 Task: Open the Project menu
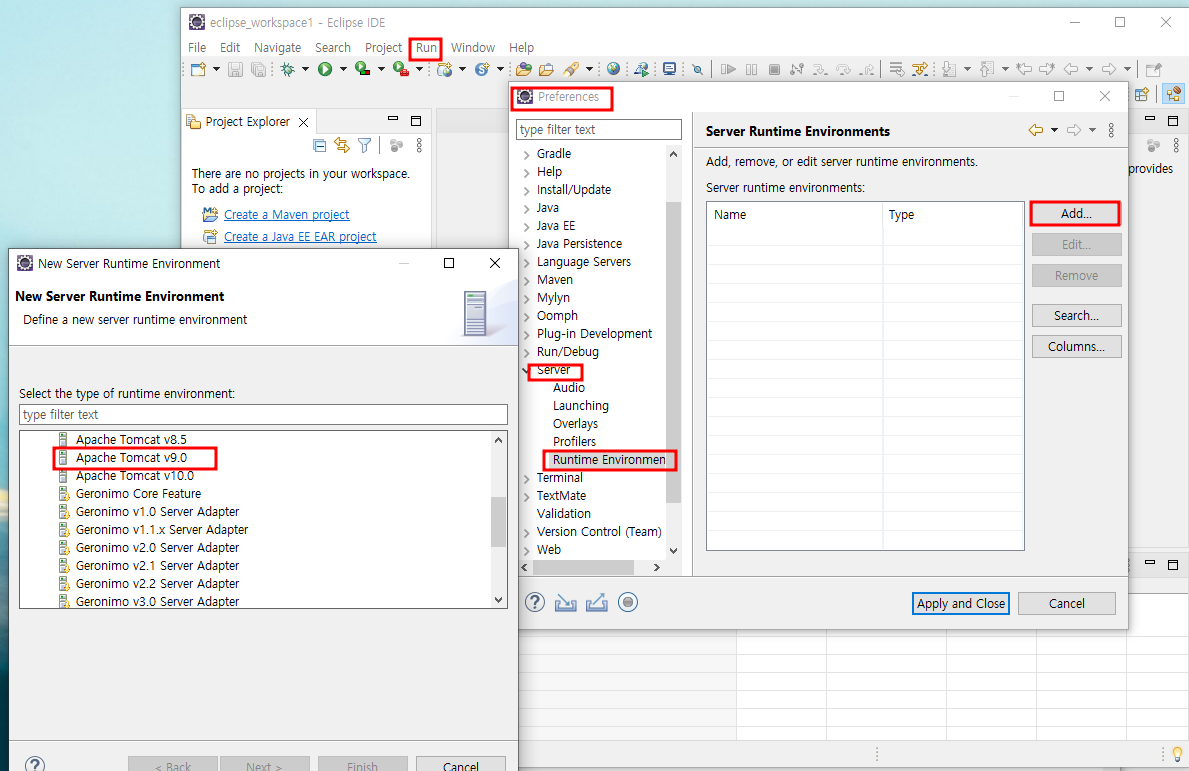(x=384, y=47)
